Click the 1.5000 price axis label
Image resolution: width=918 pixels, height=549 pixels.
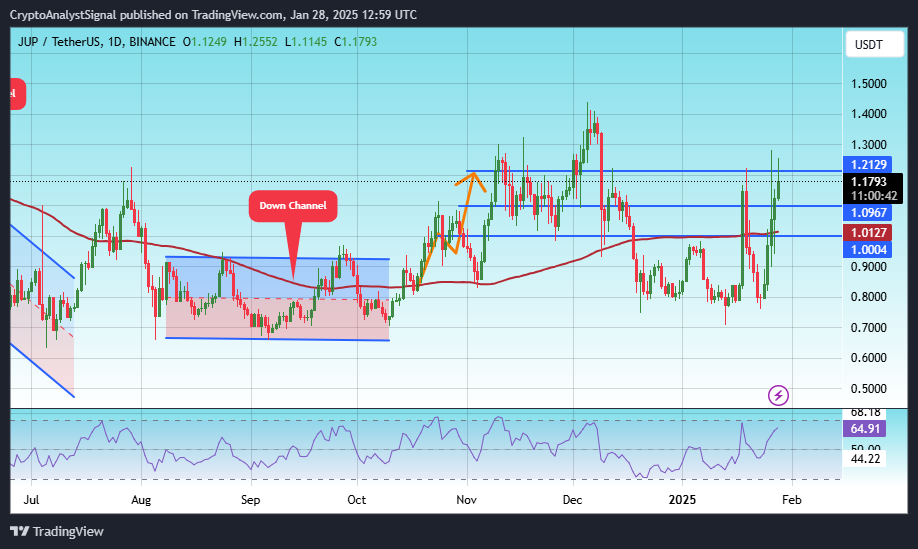pyautogui.click(x=869, y=84)
